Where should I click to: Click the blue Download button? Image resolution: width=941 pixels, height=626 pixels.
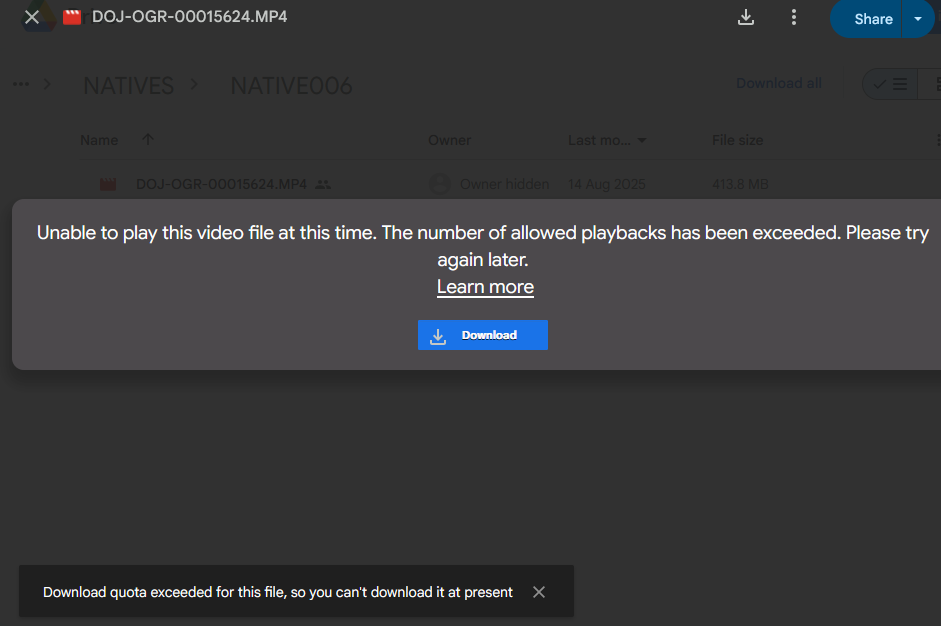point(483,335)
